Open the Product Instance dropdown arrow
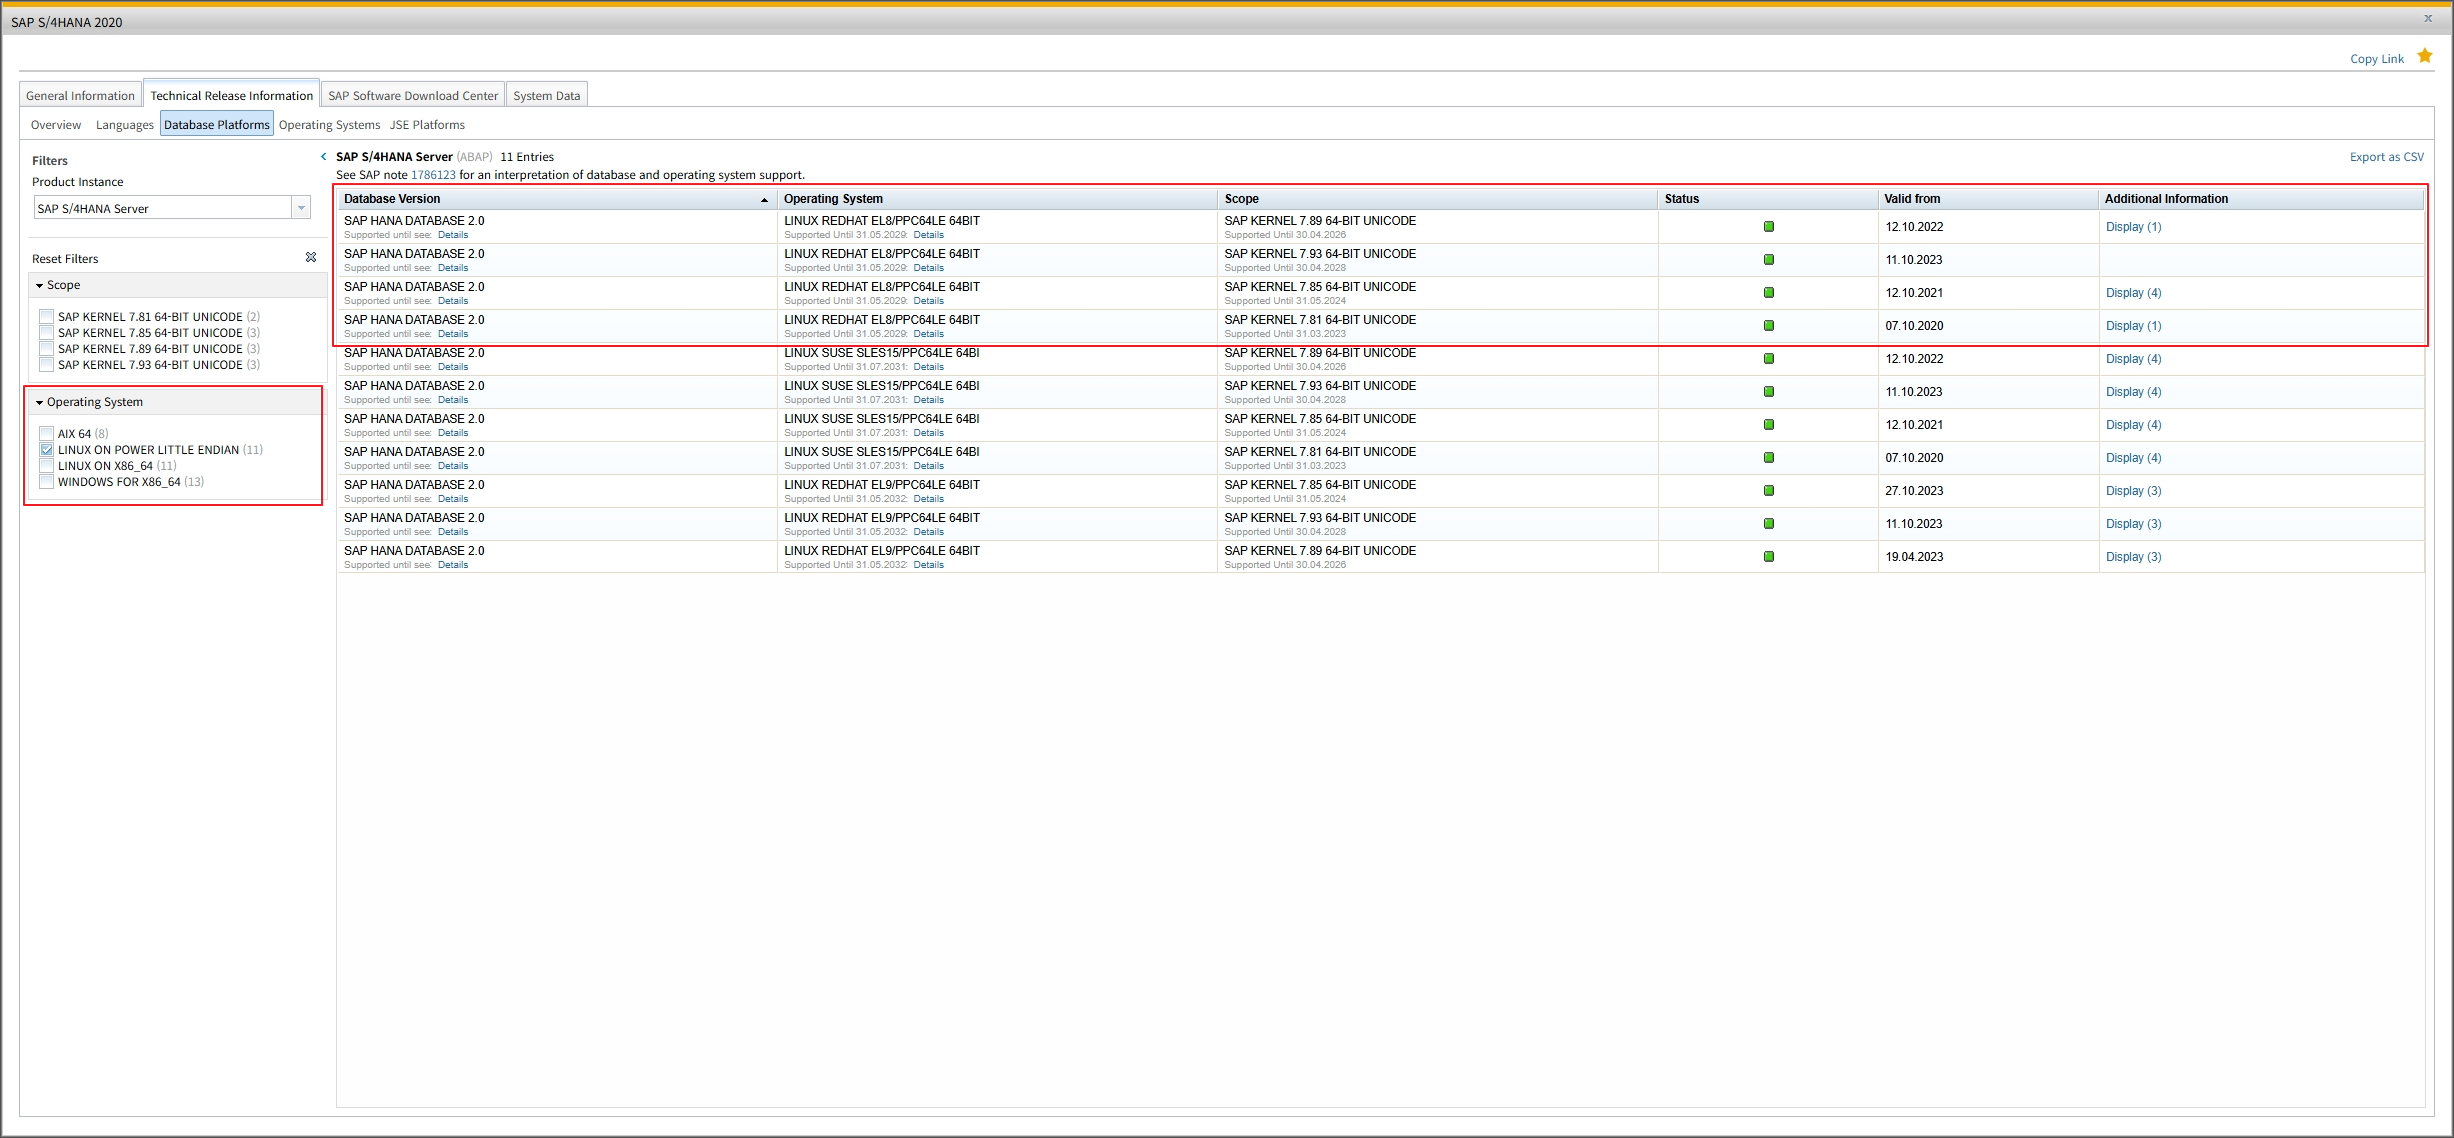 (301, 208)
